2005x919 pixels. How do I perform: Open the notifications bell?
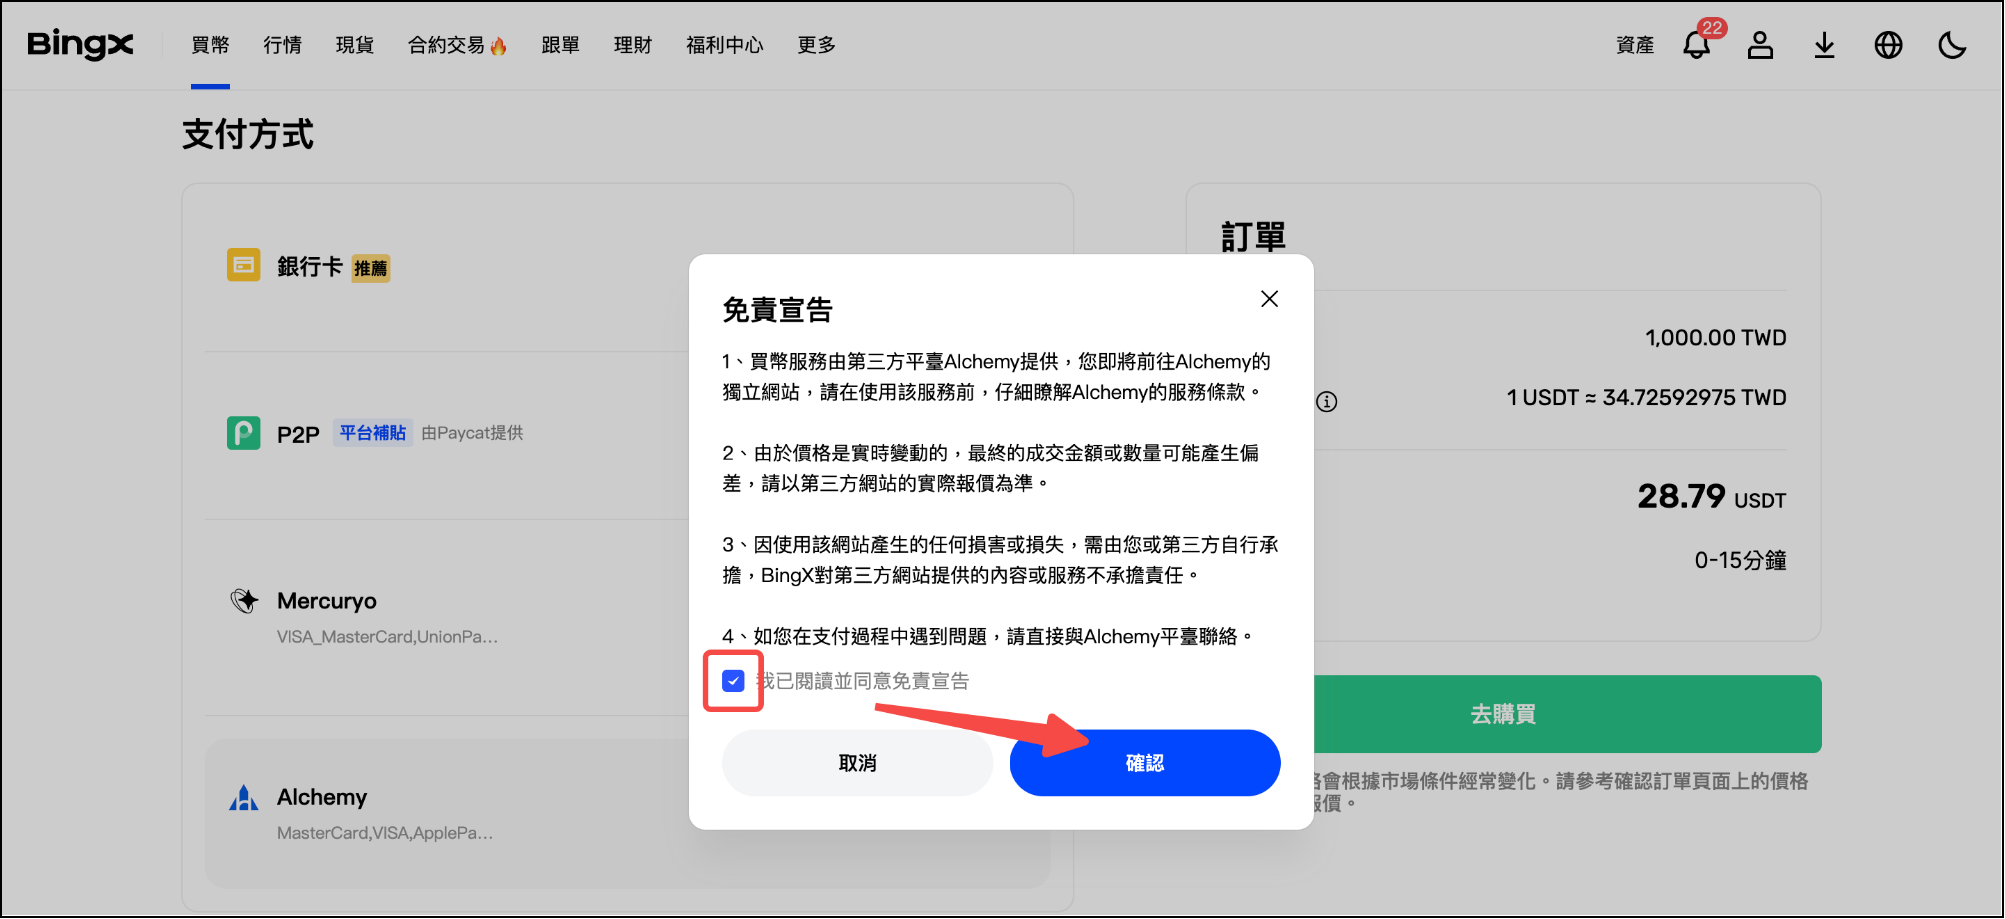coord(1696,45)
